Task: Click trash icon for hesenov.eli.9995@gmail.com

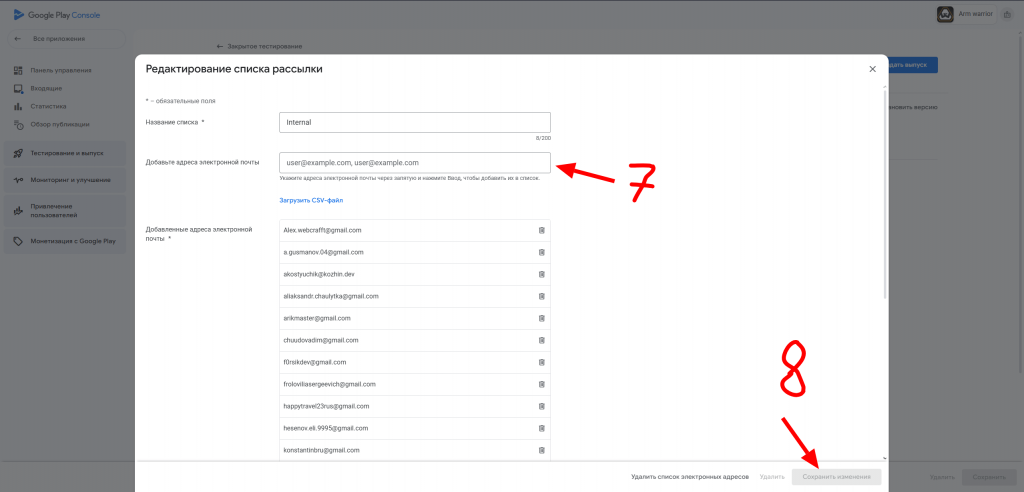Action: pos(541,428)
